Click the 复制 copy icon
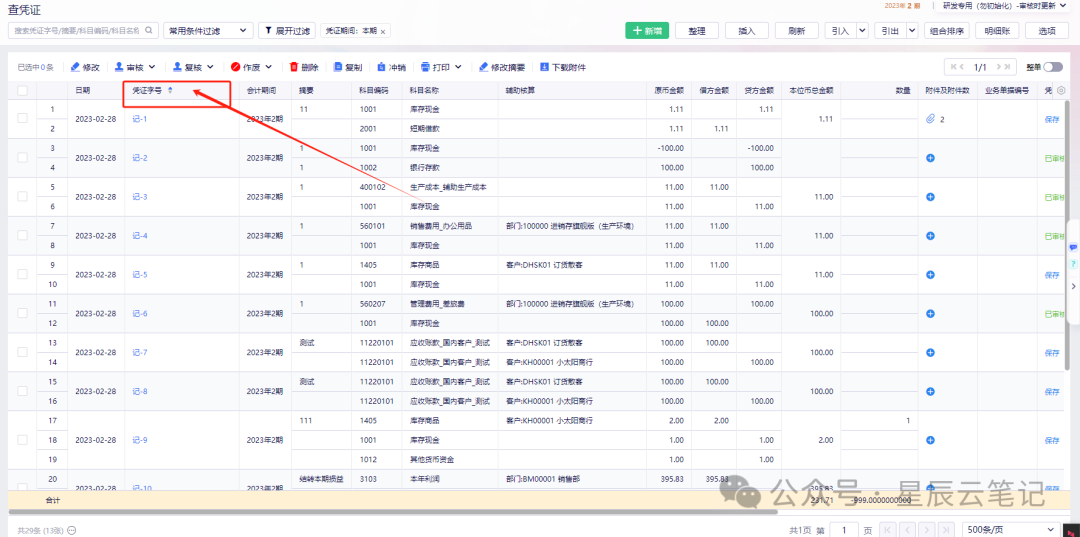1080x537 pixels. (x=338, y=67)
